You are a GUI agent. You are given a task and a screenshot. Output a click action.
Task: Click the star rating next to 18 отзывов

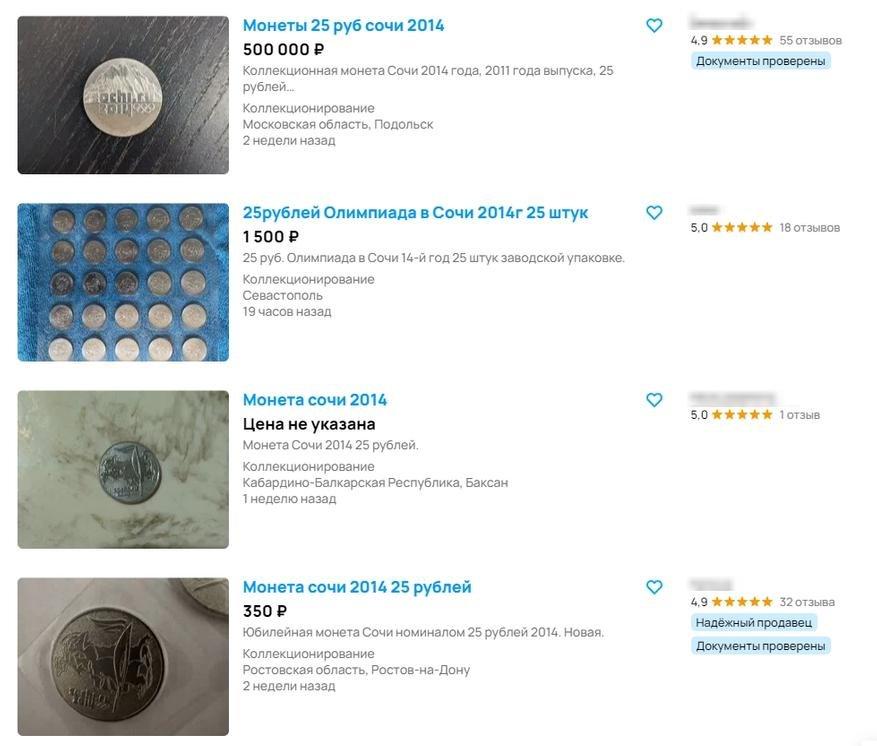pos(741,228)
